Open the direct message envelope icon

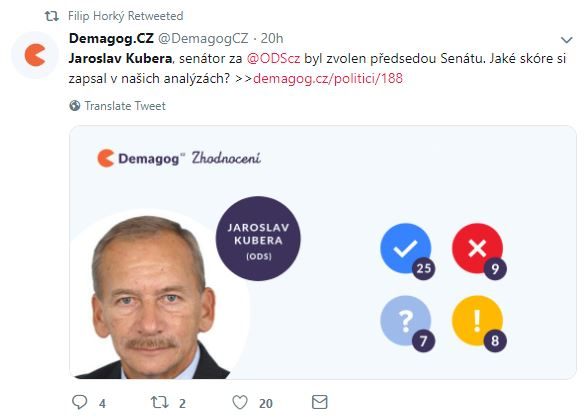(320, 402)
